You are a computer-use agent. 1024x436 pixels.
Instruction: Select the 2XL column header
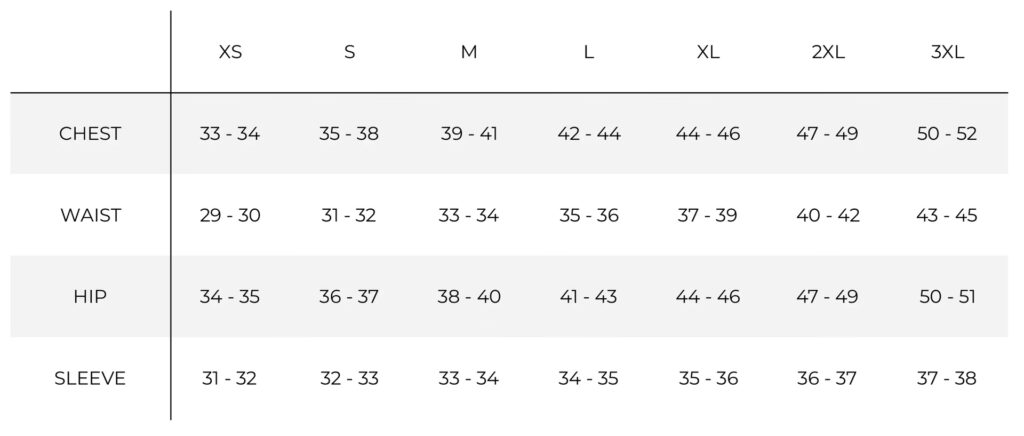(x=828, y=53)
